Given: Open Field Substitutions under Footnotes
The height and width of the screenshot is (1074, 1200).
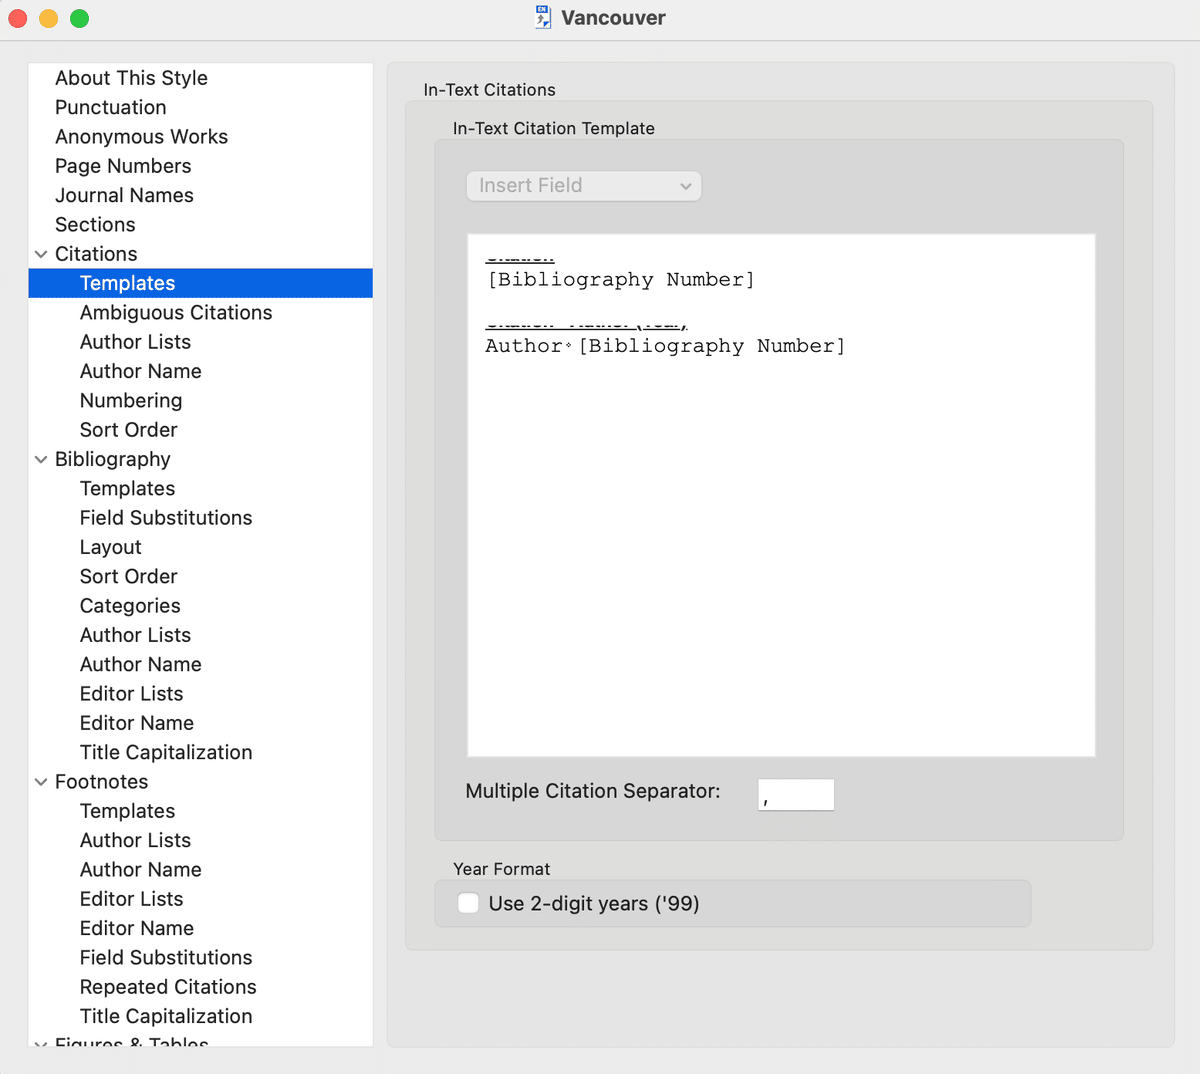Looking at the screenshot, I should tap(166, 958).
